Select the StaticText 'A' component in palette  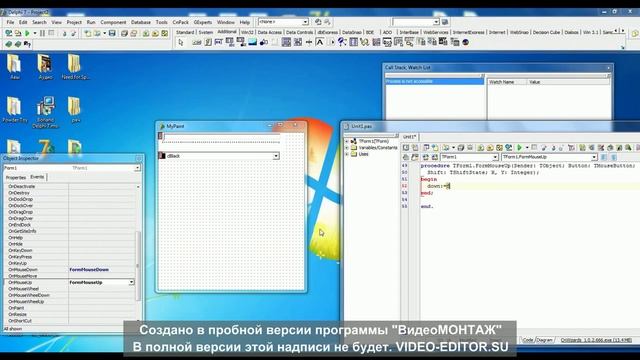(x=320, y=42)
